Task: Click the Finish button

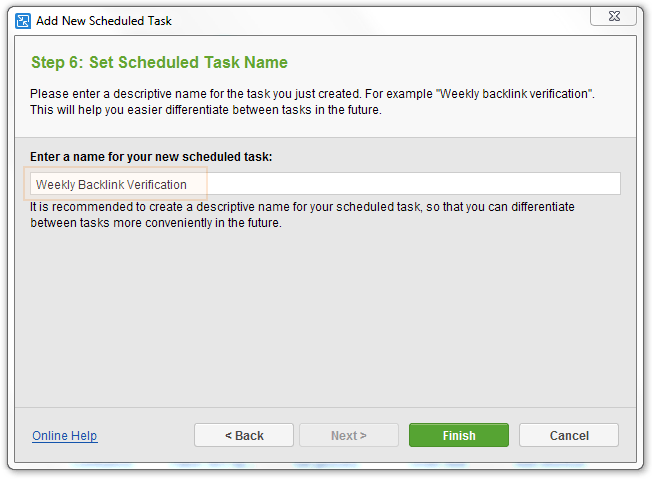Action: pyautogui.click(x=459, y=435)
